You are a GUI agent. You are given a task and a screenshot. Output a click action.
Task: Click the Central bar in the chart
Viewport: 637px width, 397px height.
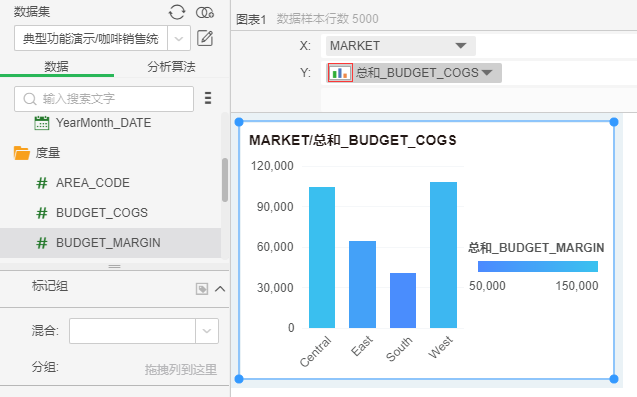[x=322, y=257]
